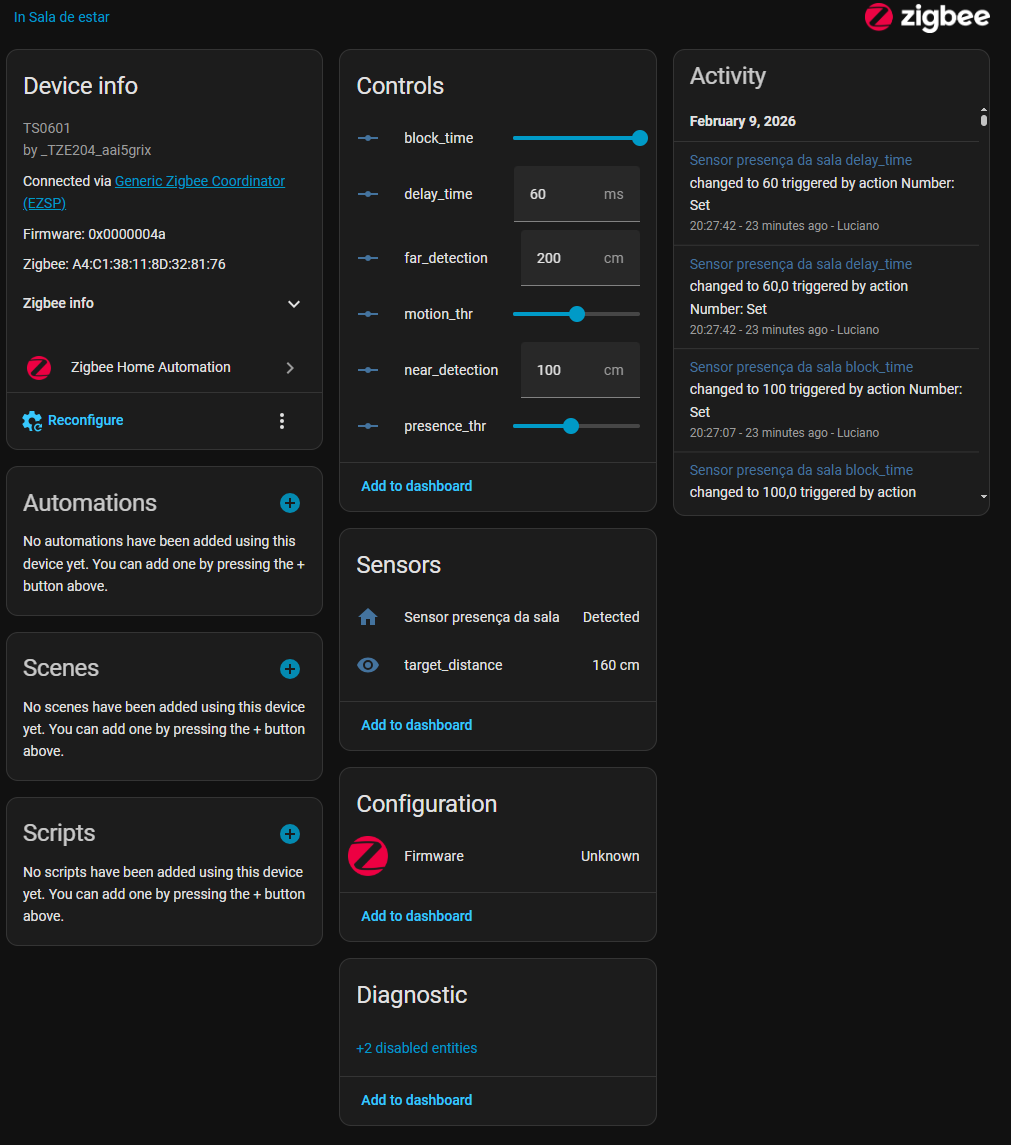Screen dimensions: 1011x1145
Task: Click the Zigbee icon next to Firmware
Action: coord(368,856)
